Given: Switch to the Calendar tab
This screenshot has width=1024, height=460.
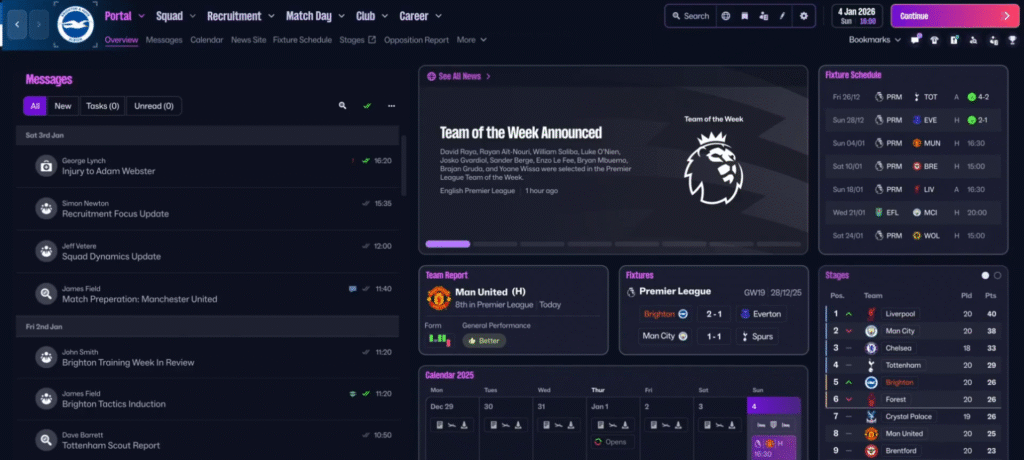Looking at the screenshot, I should coord(207,40).
